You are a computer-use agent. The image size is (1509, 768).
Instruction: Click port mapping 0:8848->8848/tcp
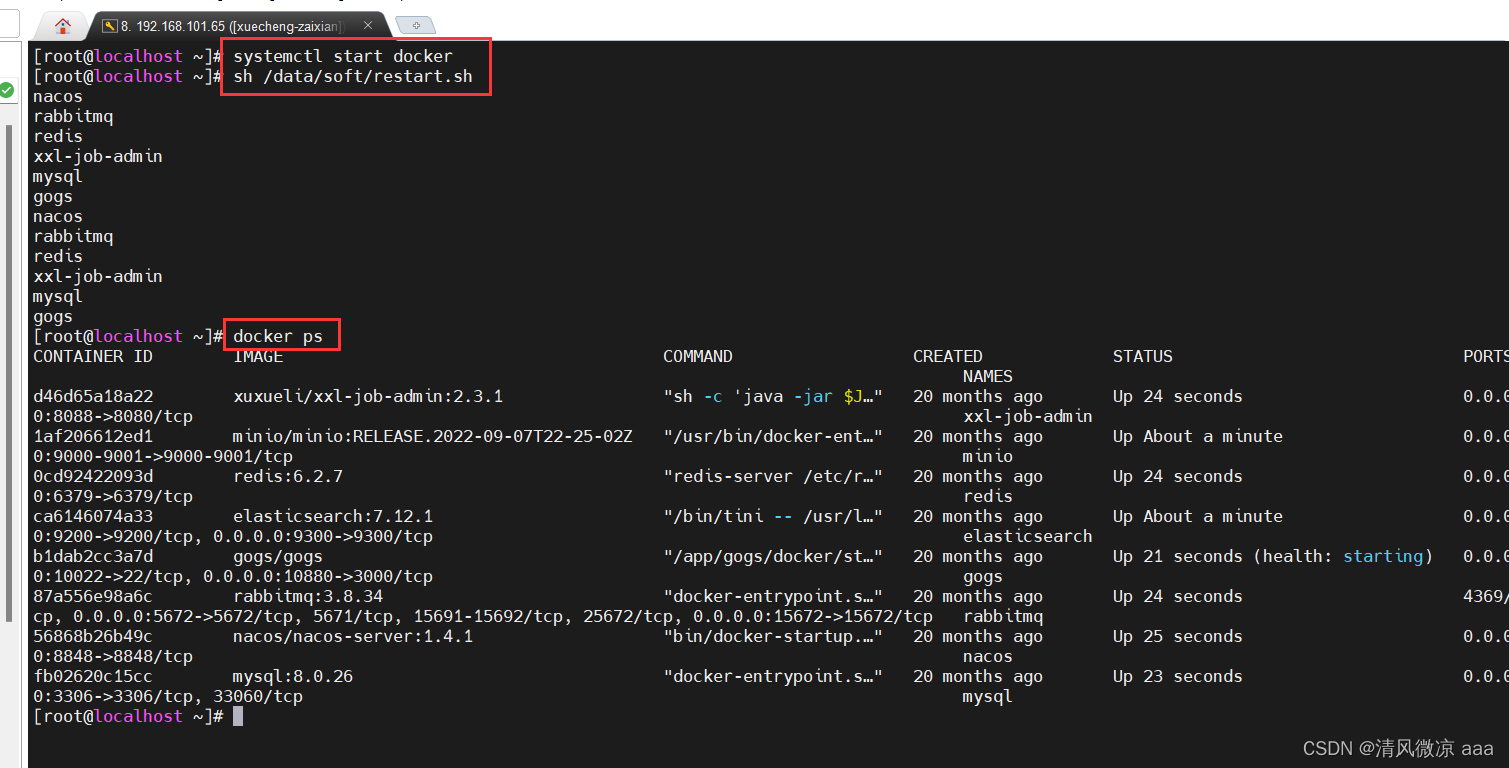click(x=113, y=656)
